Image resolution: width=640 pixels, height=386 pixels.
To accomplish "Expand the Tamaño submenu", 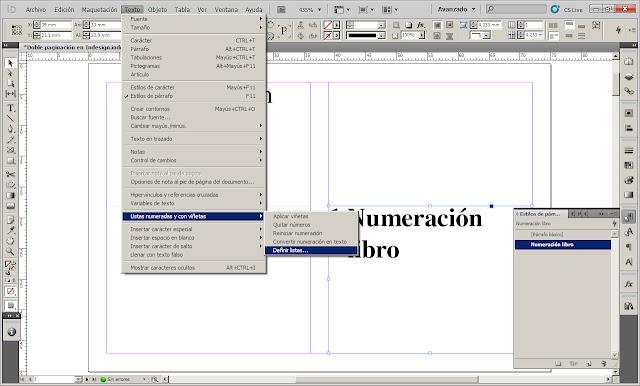I will (x=194, y=27).
